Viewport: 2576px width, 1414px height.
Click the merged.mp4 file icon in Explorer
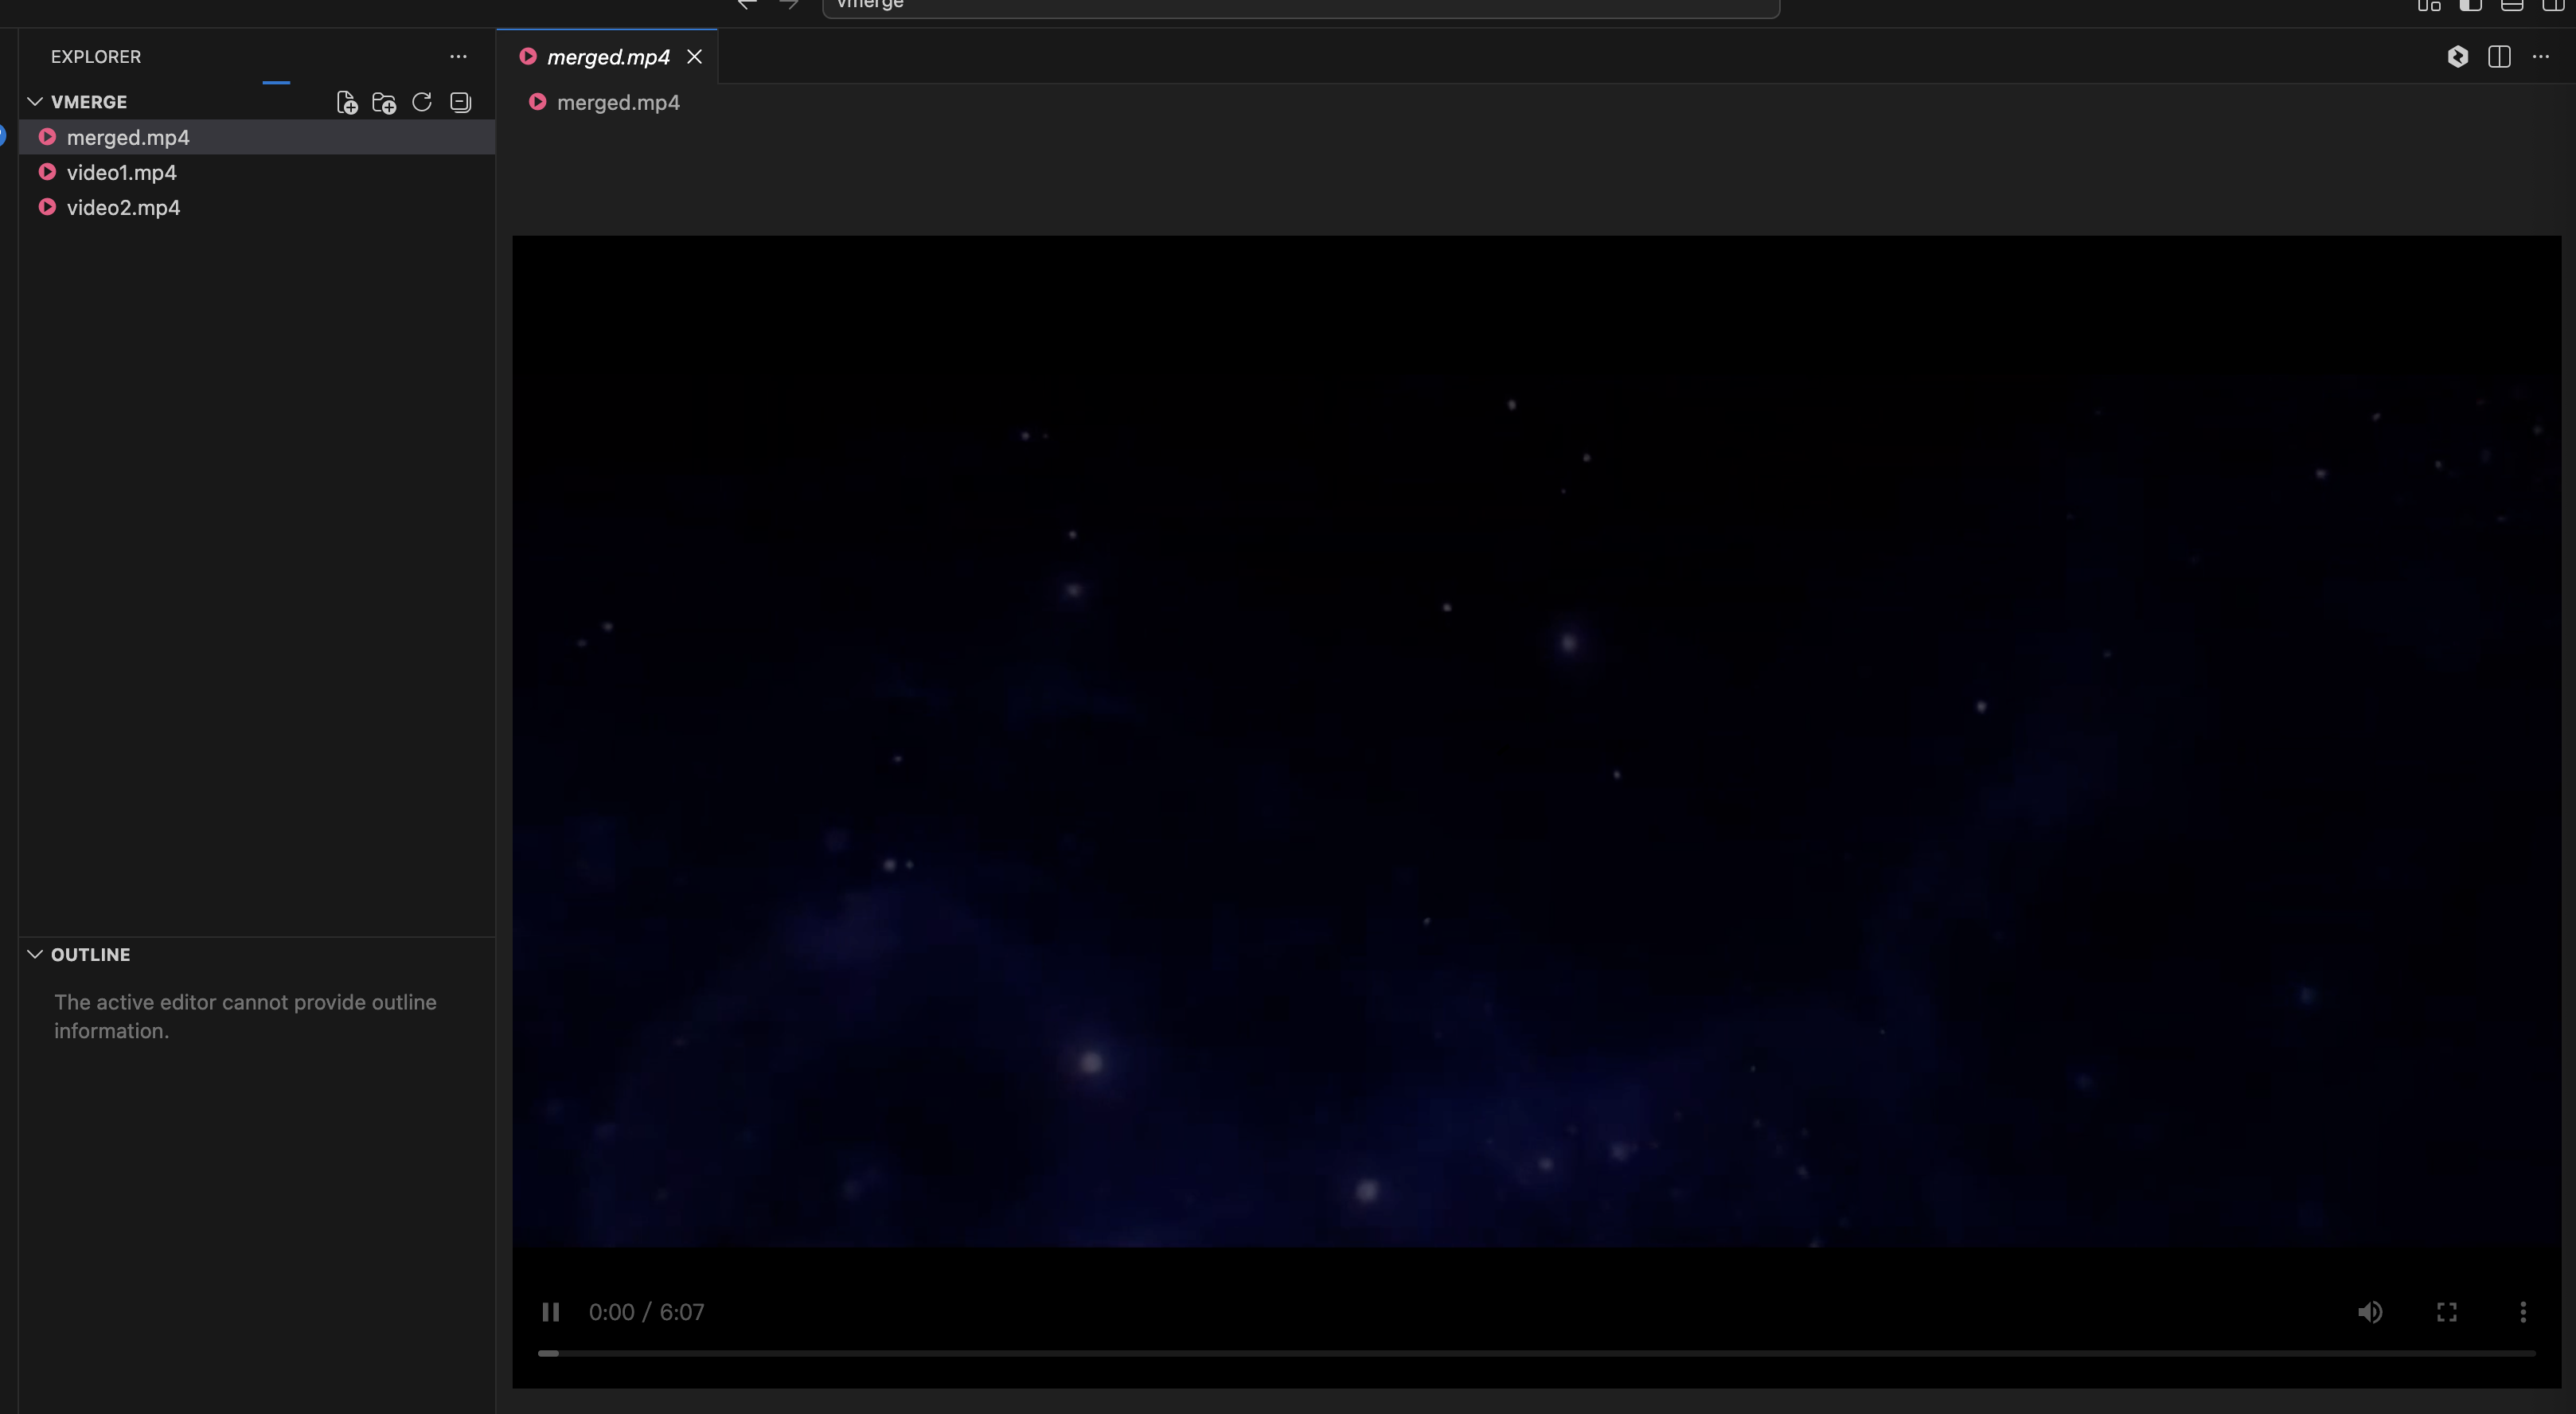point(47,136)
